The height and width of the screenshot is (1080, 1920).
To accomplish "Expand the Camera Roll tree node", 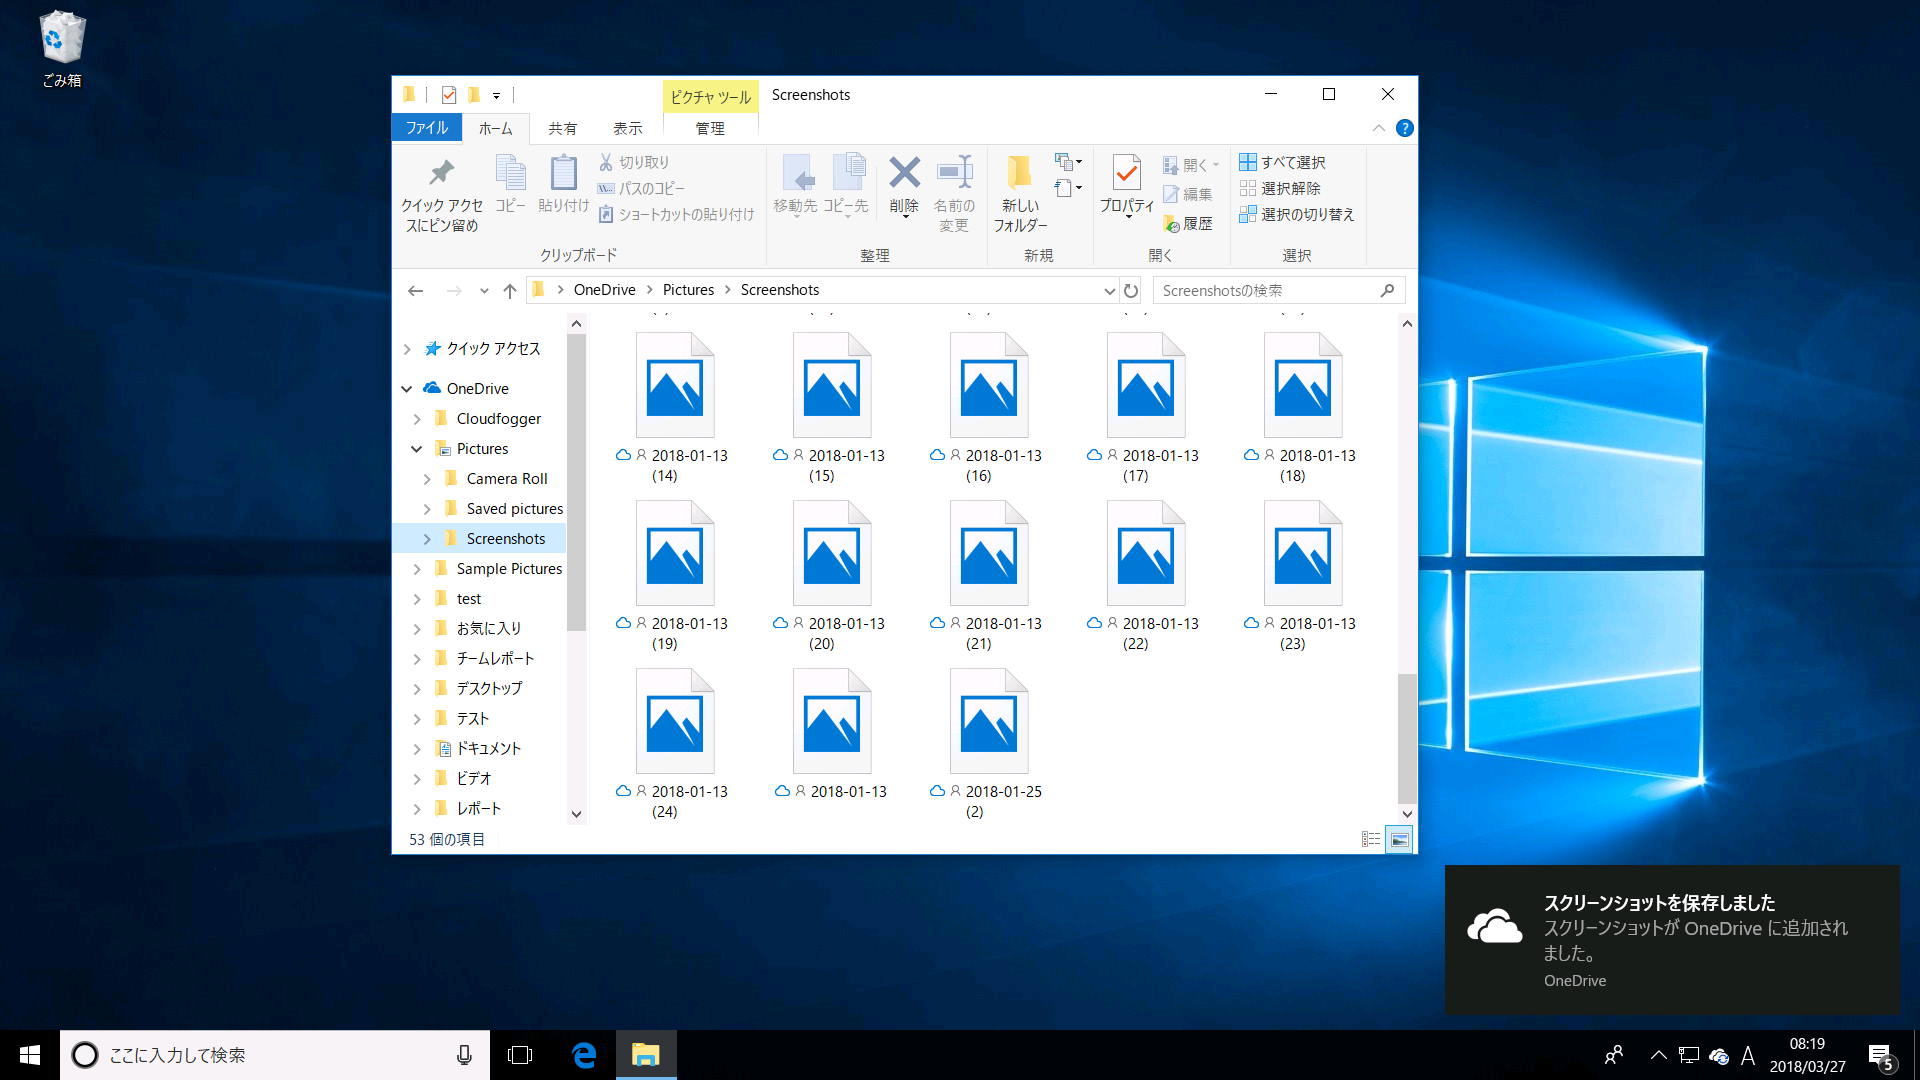I will [x=427, y=478].
